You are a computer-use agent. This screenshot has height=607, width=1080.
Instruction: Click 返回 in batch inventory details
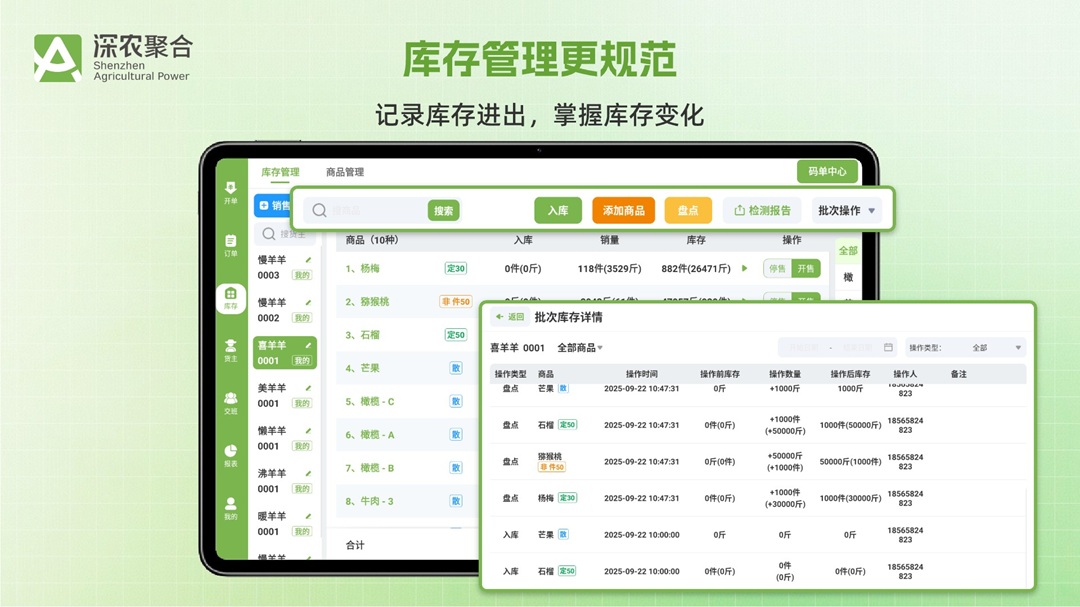[510, 316]
